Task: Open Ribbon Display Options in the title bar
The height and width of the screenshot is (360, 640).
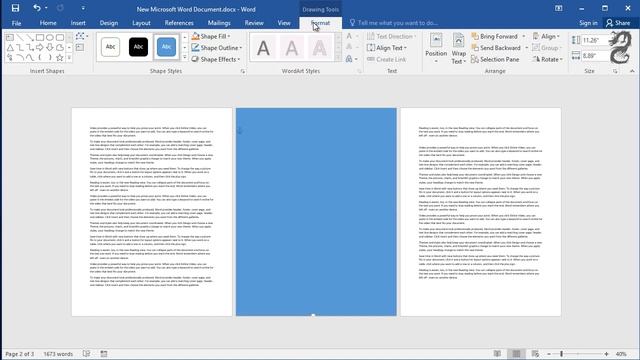Action: tap(558, 8)
